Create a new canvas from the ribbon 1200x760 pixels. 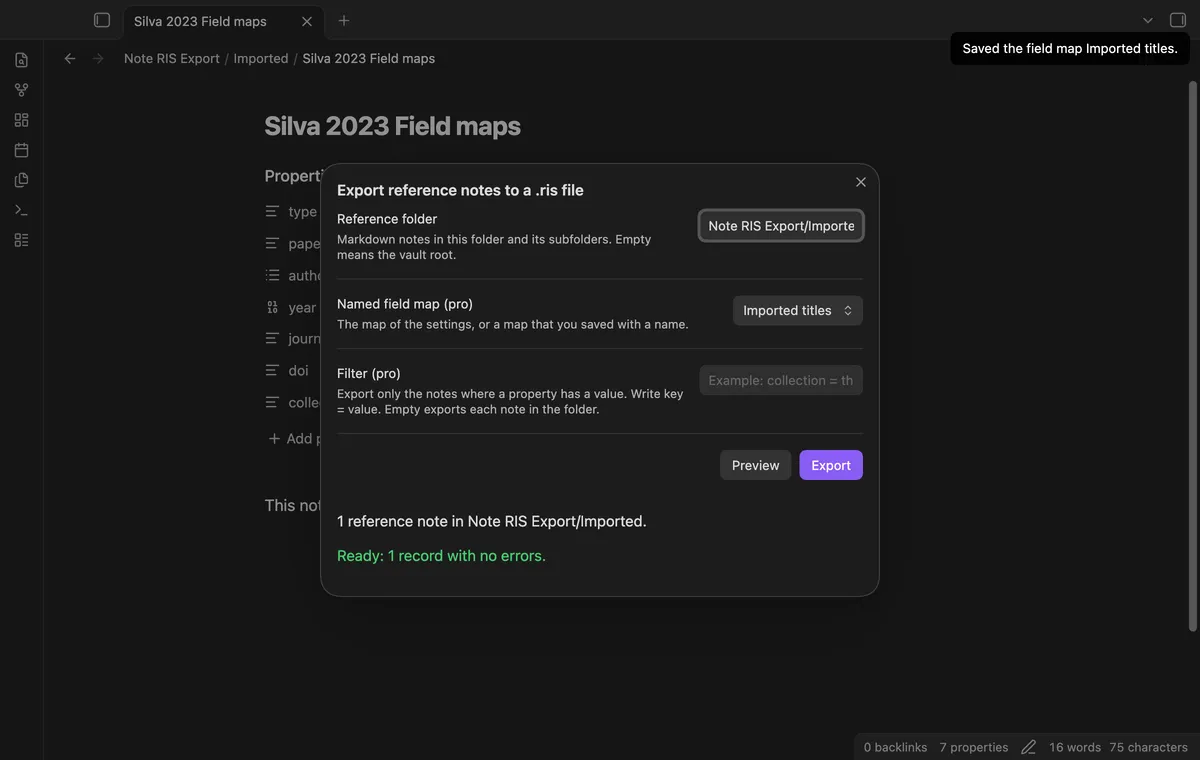click(x=21, y=120)
